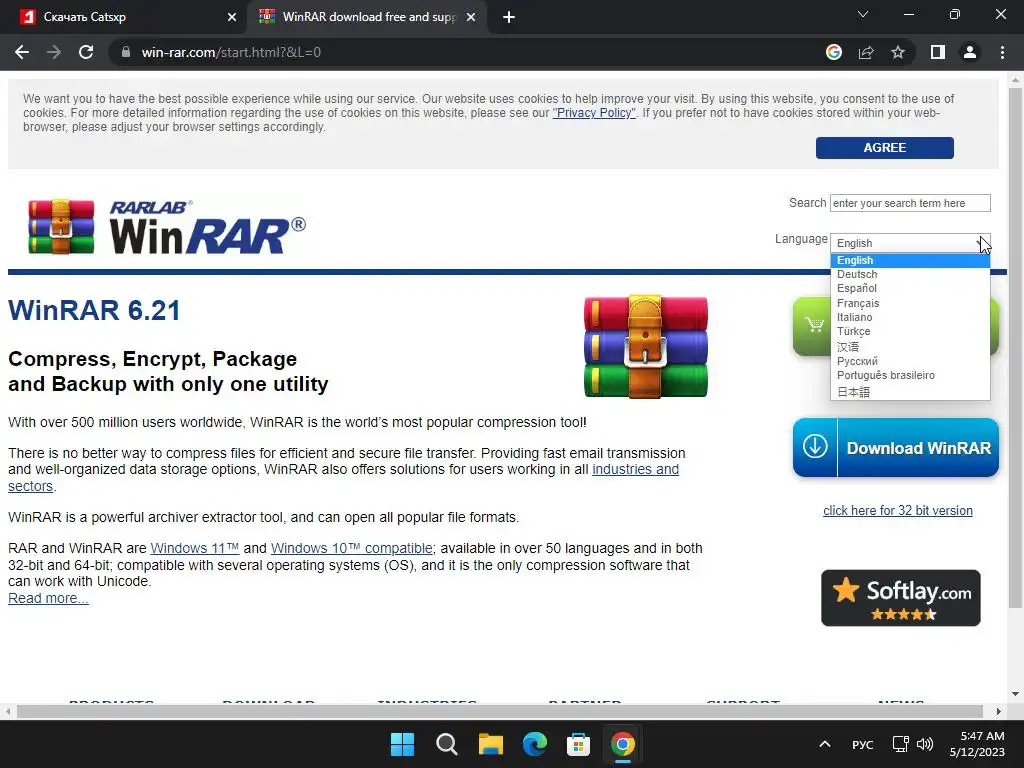Image resolution: width=1024 pixels, height=768 pixels.
Task: Open a new tab with the plus button
Action: [x=509, y=17]
